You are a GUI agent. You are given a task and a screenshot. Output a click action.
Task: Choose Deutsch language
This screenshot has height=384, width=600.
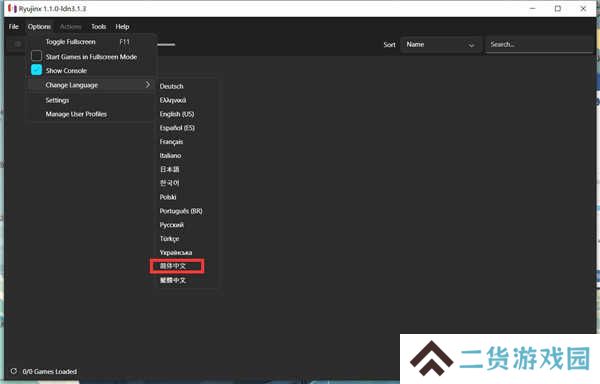(x=171, y=86)
